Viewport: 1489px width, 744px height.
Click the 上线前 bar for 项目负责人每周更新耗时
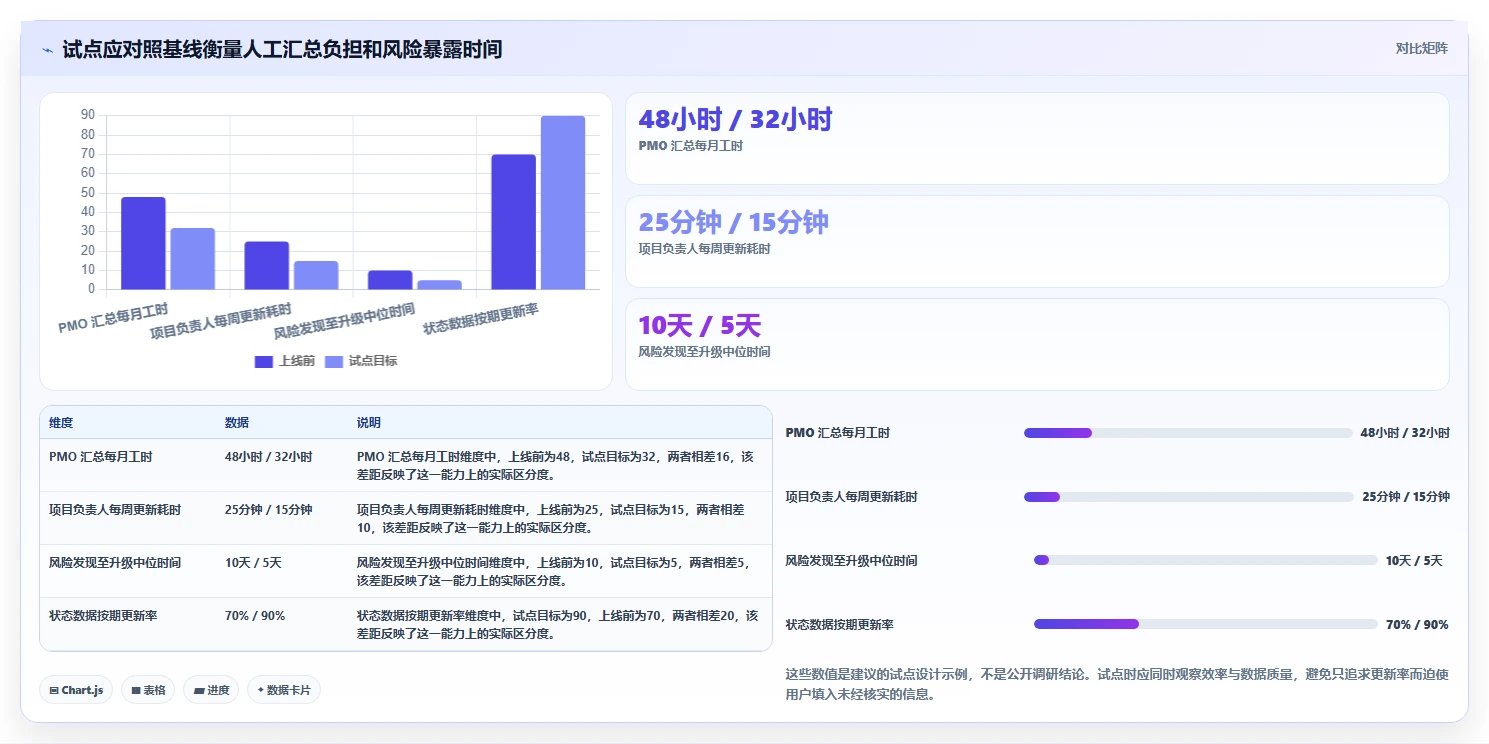[266, 265]
